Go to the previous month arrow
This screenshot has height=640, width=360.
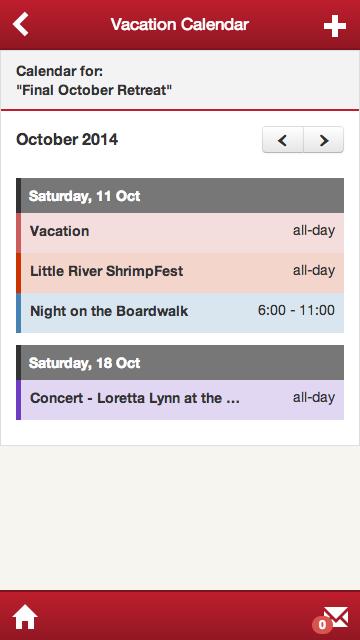click(282, 140)
